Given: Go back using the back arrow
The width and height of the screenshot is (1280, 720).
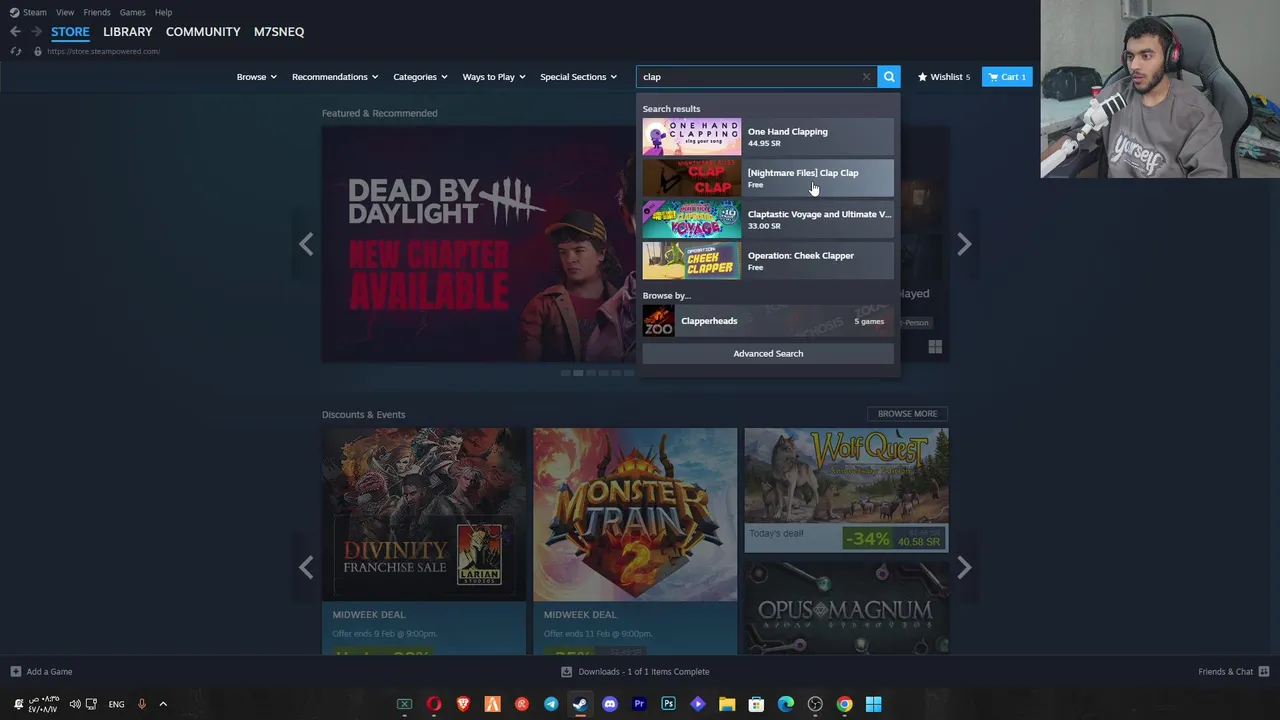Looking at the screenshot, I should coord(15,32).
